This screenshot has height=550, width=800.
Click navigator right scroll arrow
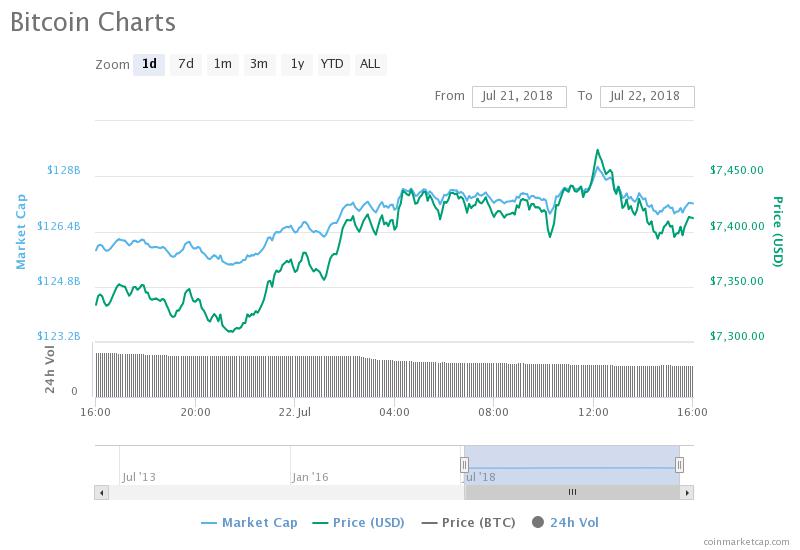(687, 492)
